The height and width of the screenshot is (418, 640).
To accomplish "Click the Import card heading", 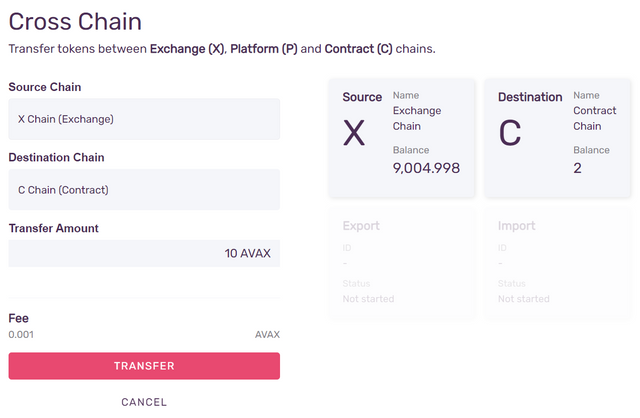I will coord(517,226).
